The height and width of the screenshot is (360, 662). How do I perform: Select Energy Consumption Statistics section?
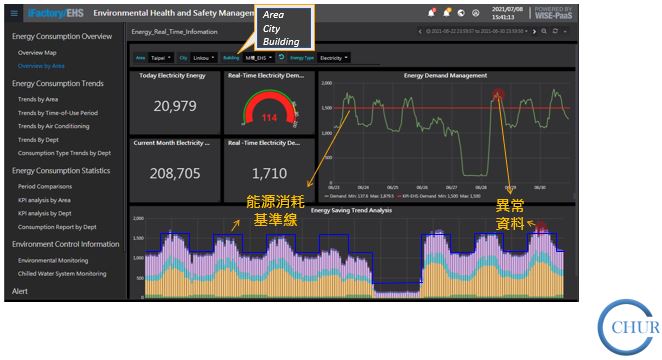(x=61, y=171)
